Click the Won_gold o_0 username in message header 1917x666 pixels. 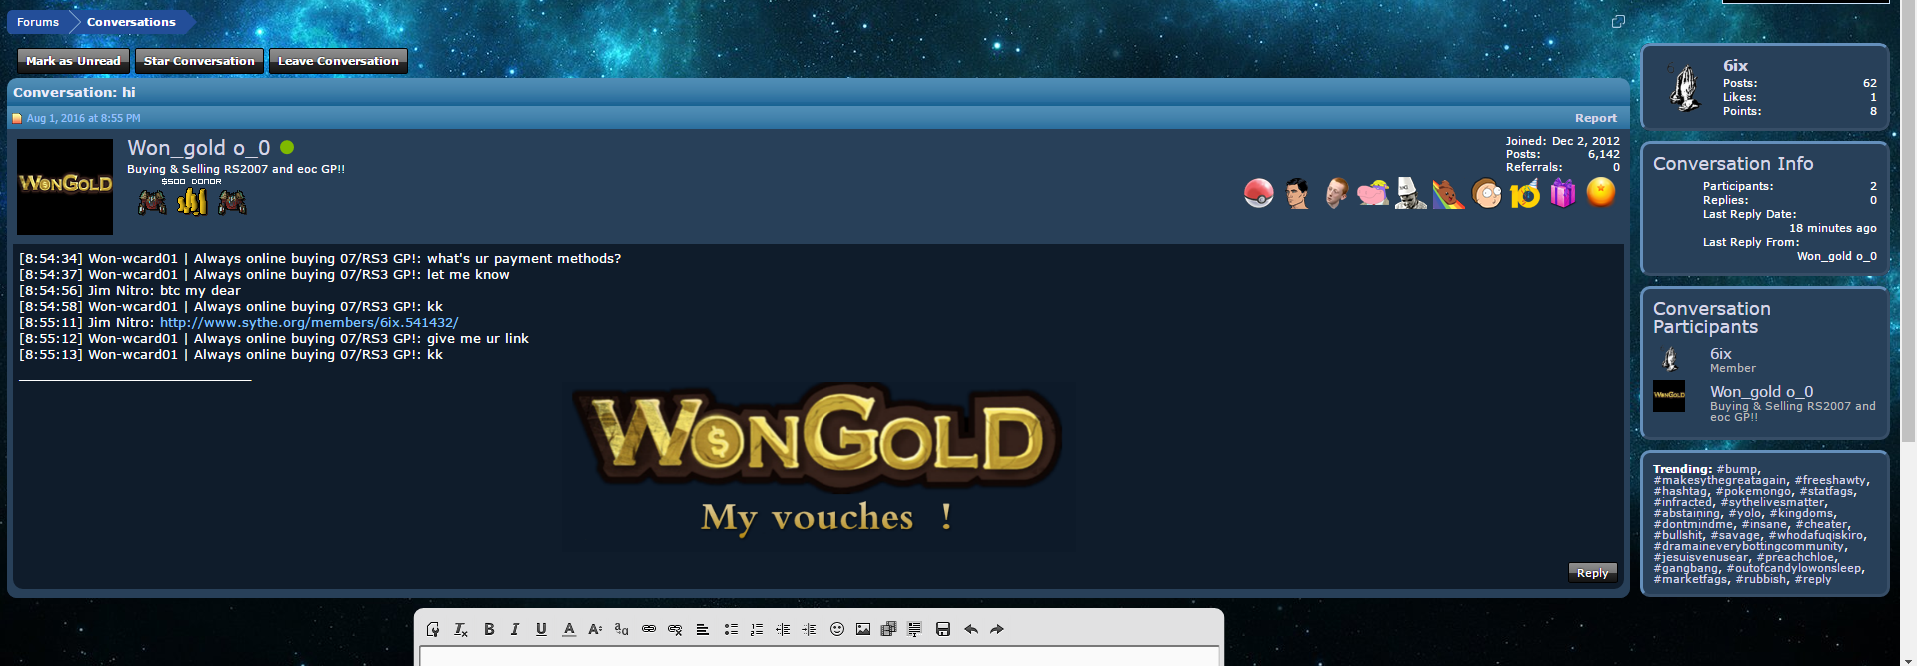click(198, 148)
